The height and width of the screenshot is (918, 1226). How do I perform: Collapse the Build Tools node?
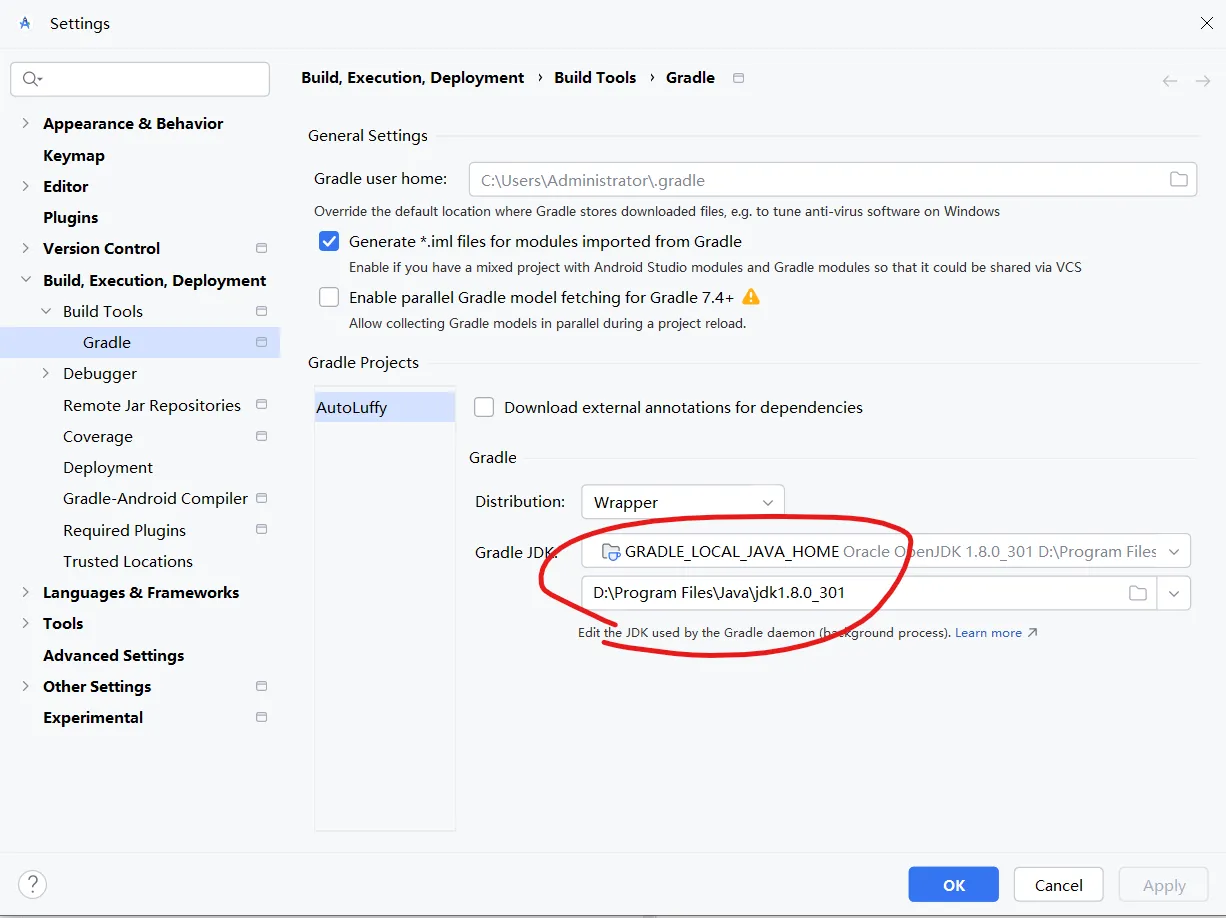point(46,311)
